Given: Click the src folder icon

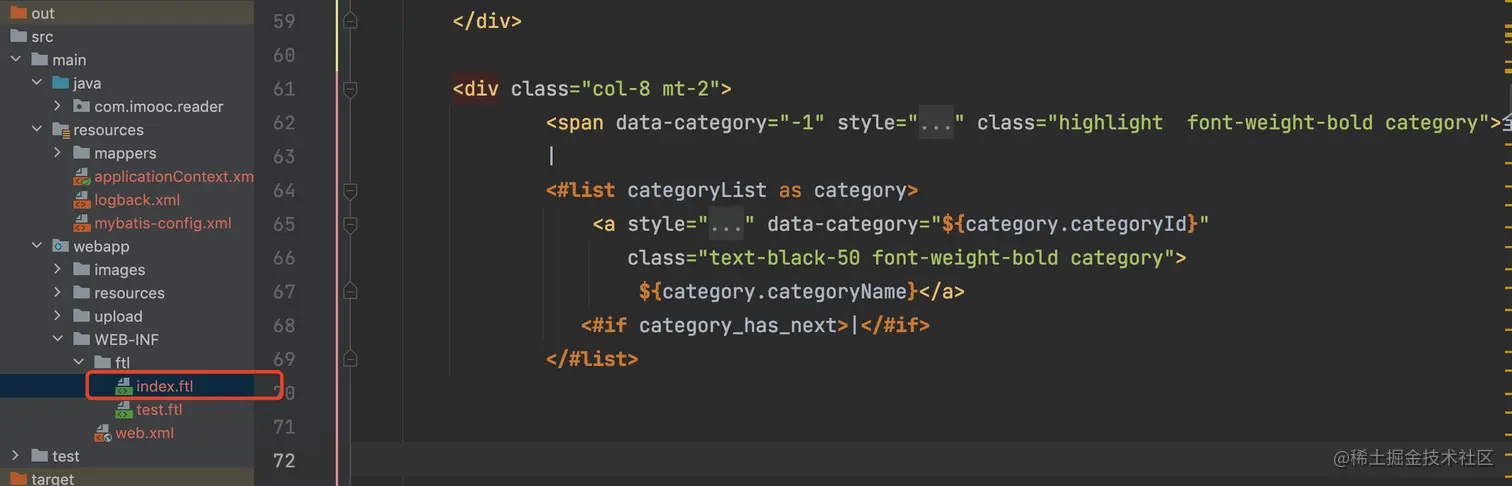Looking at the screenshot, I should pyautogui.click(x=19, y=37).
